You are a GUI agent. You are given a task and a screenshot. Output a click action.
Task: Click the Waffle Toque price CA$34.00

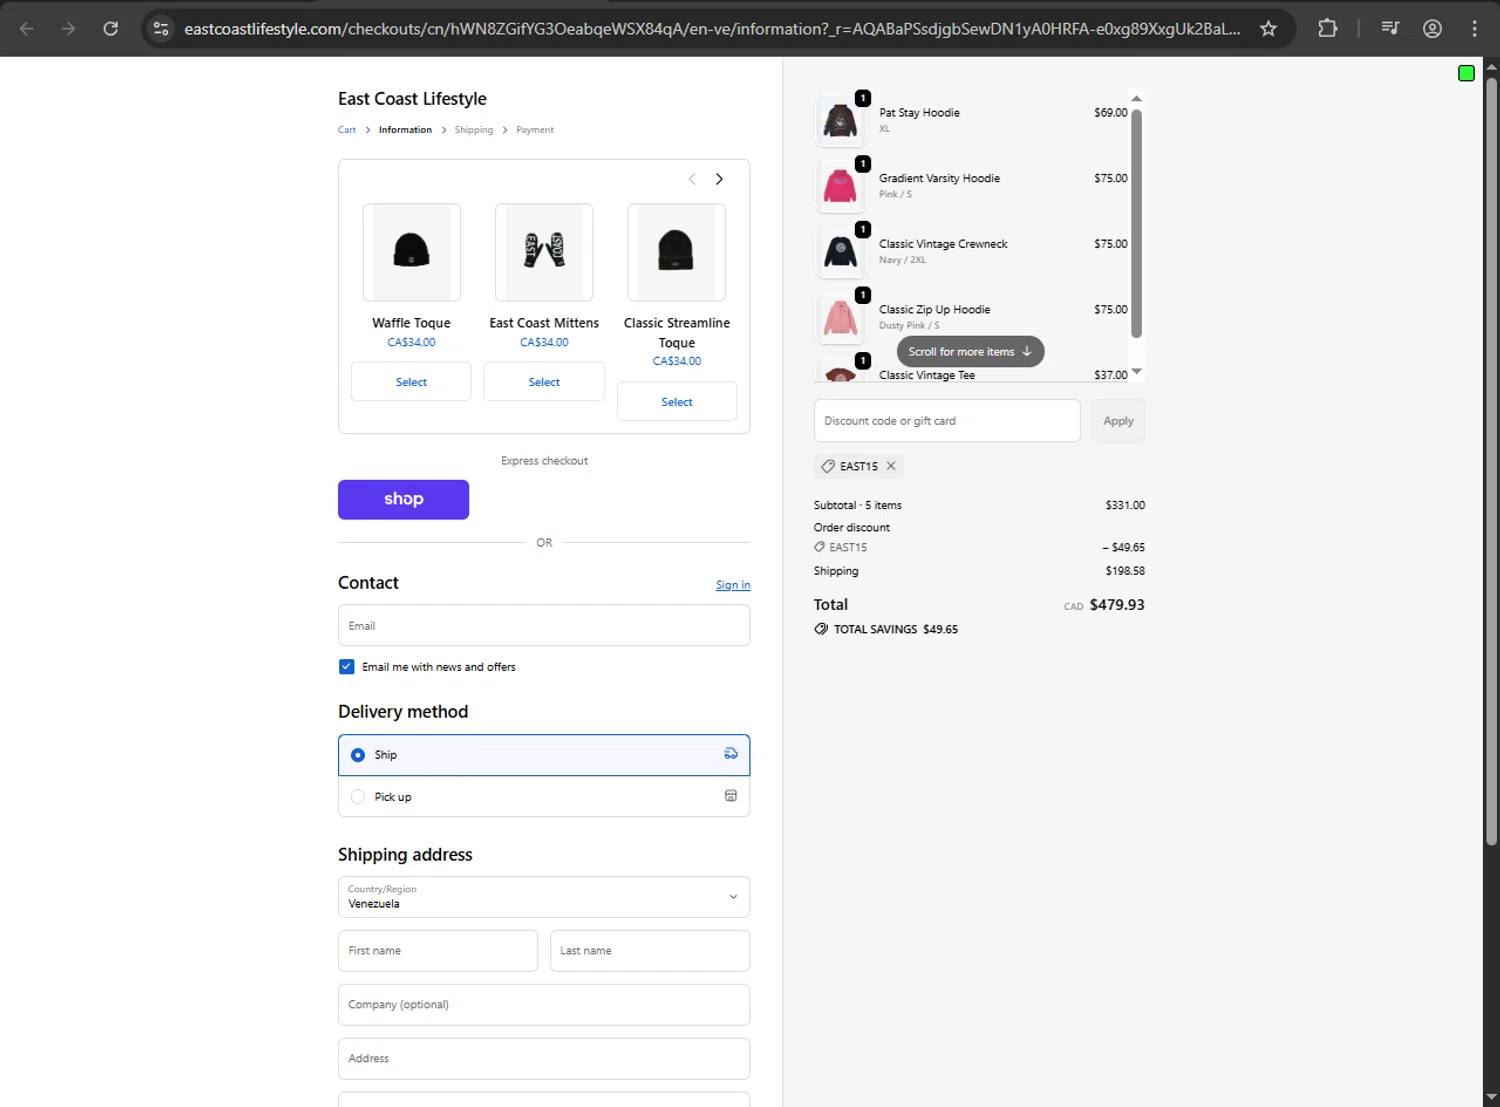[411, 342]
